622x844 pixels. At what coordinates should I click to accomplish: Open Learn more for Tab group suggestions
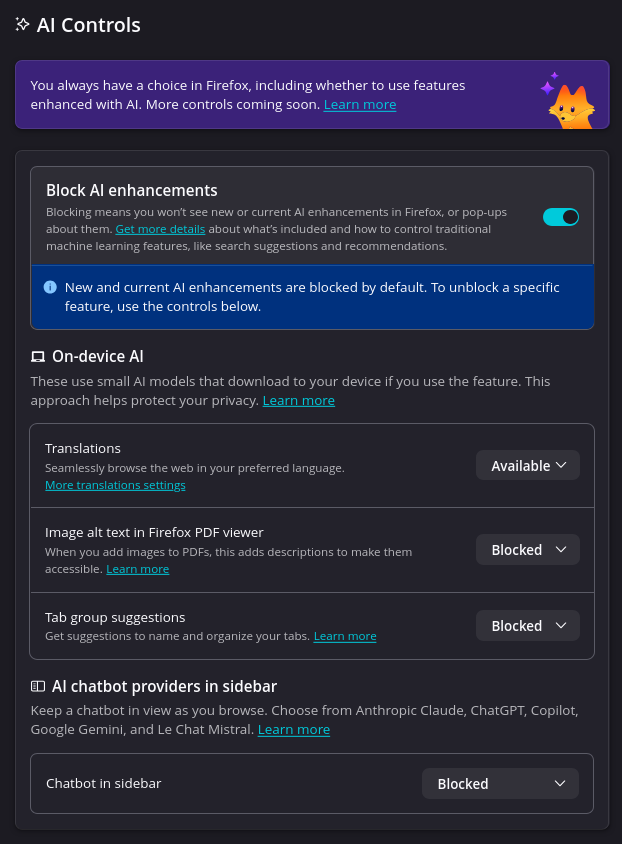[x=345, y=636]
